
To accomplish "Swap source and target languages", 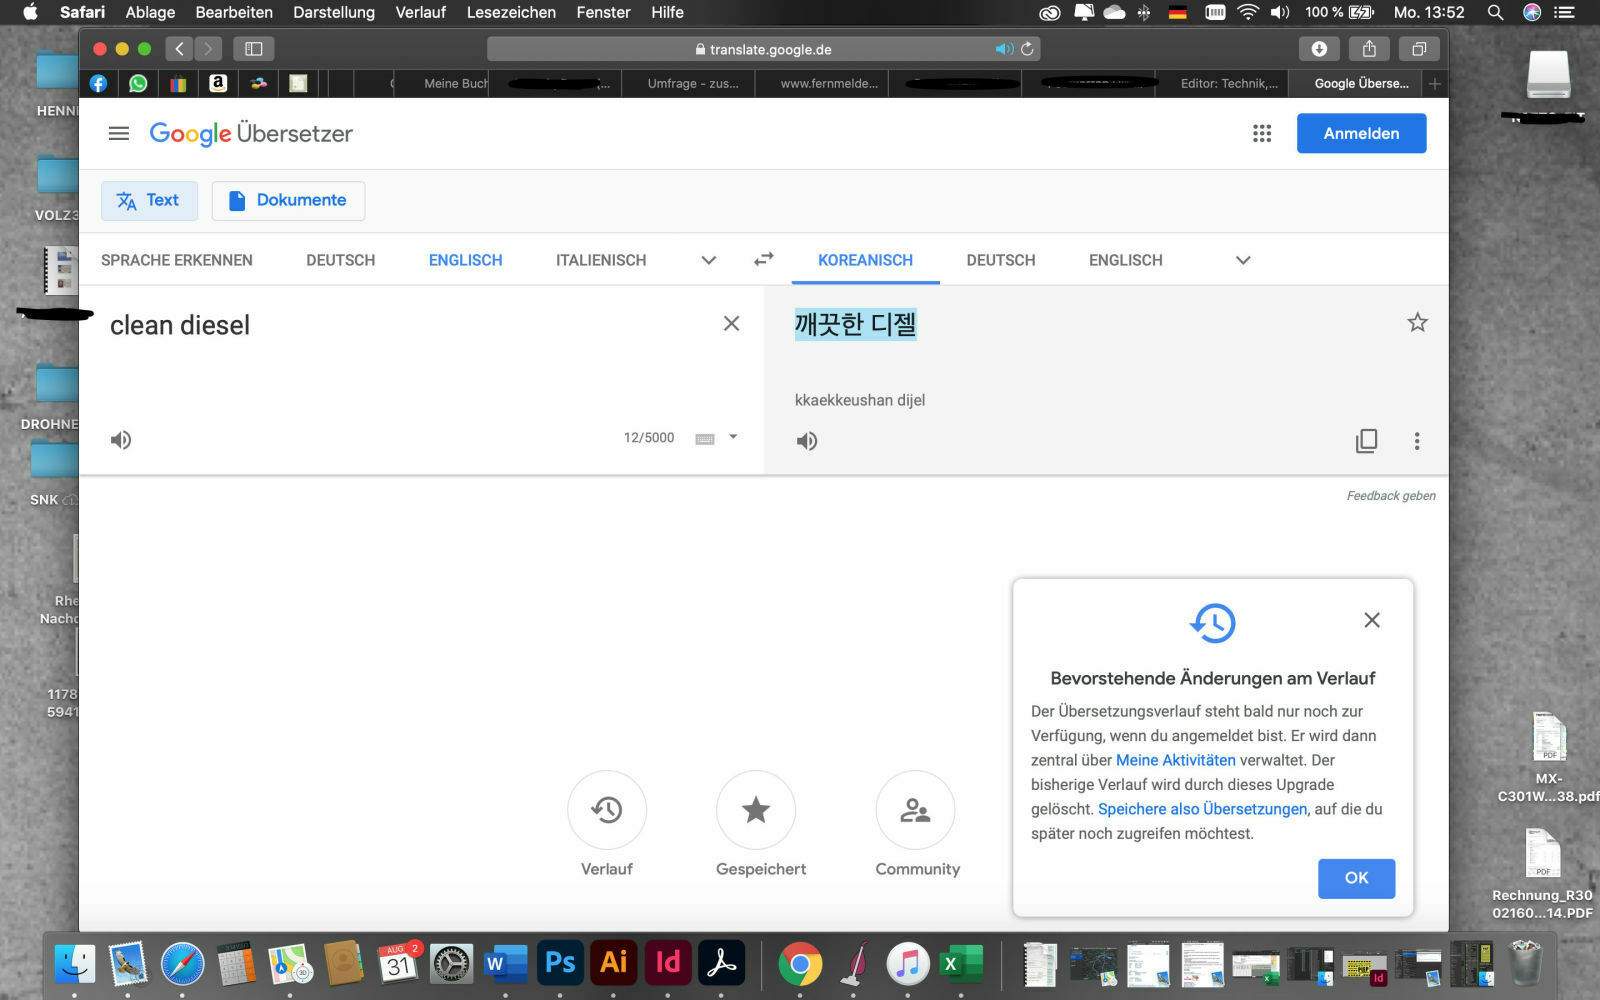I will tap(763, 260).
